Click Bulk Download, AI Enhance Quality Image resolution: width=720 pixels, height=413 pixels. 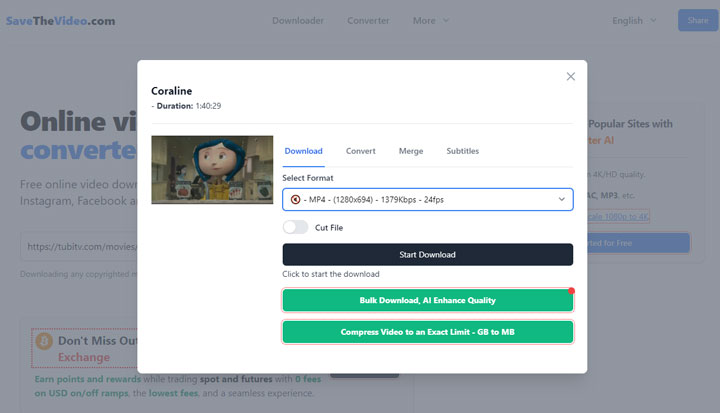pyautogui.click(x=428, y=300)
